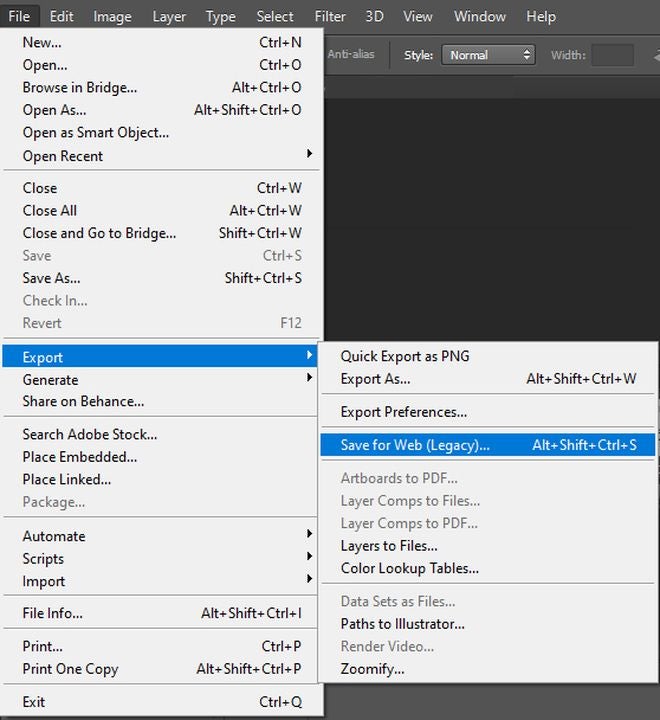
Task: Open Export Preferences...
Action: point(488,412)
